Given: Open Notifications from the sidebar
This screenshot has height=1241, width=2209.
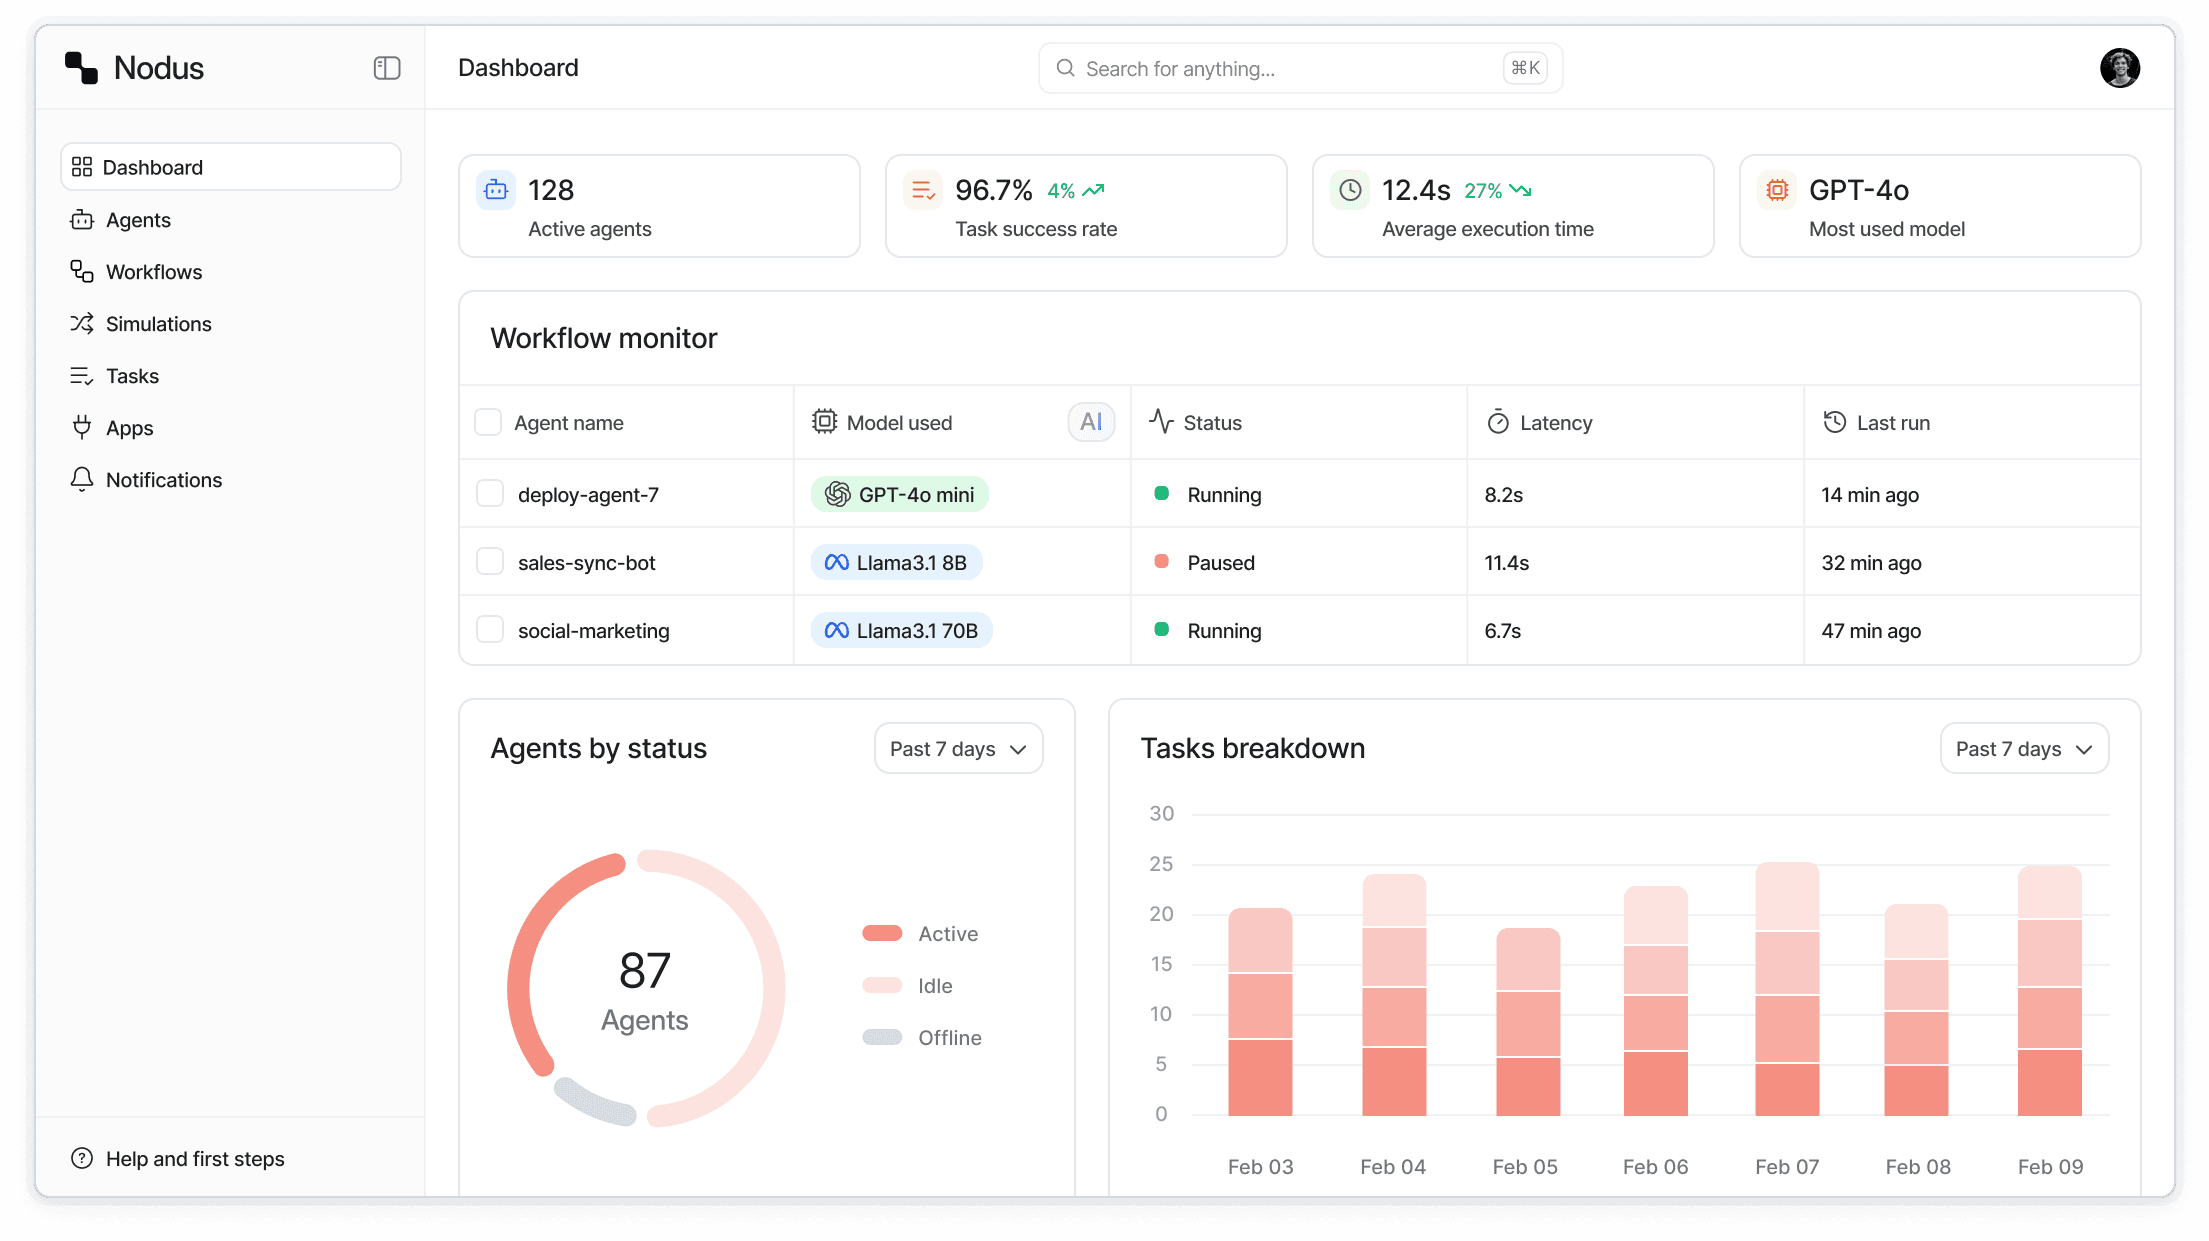Looking at the screenshot, I should [x=164, y=479].
